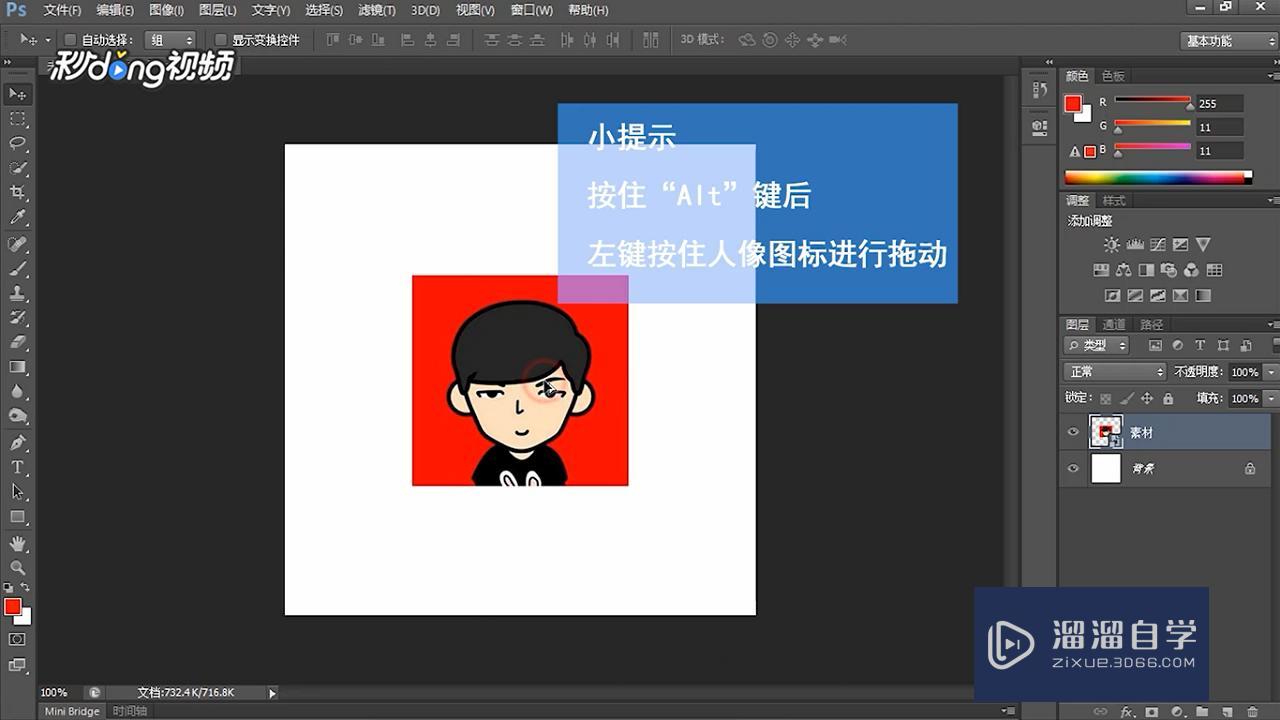Select the Zoom tool

16,568
